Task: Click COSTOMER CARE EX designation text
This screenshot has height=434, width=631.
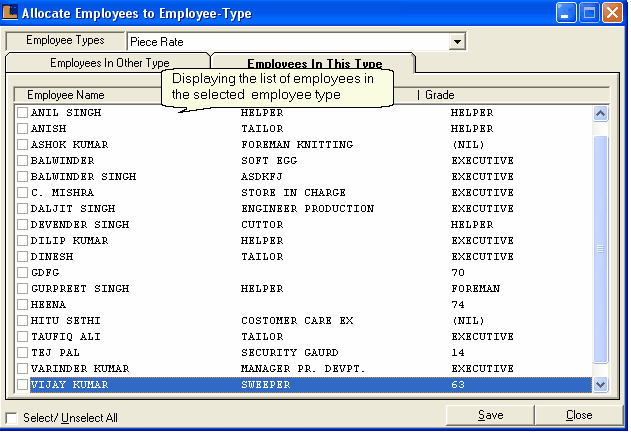Action: pos(297,320)
